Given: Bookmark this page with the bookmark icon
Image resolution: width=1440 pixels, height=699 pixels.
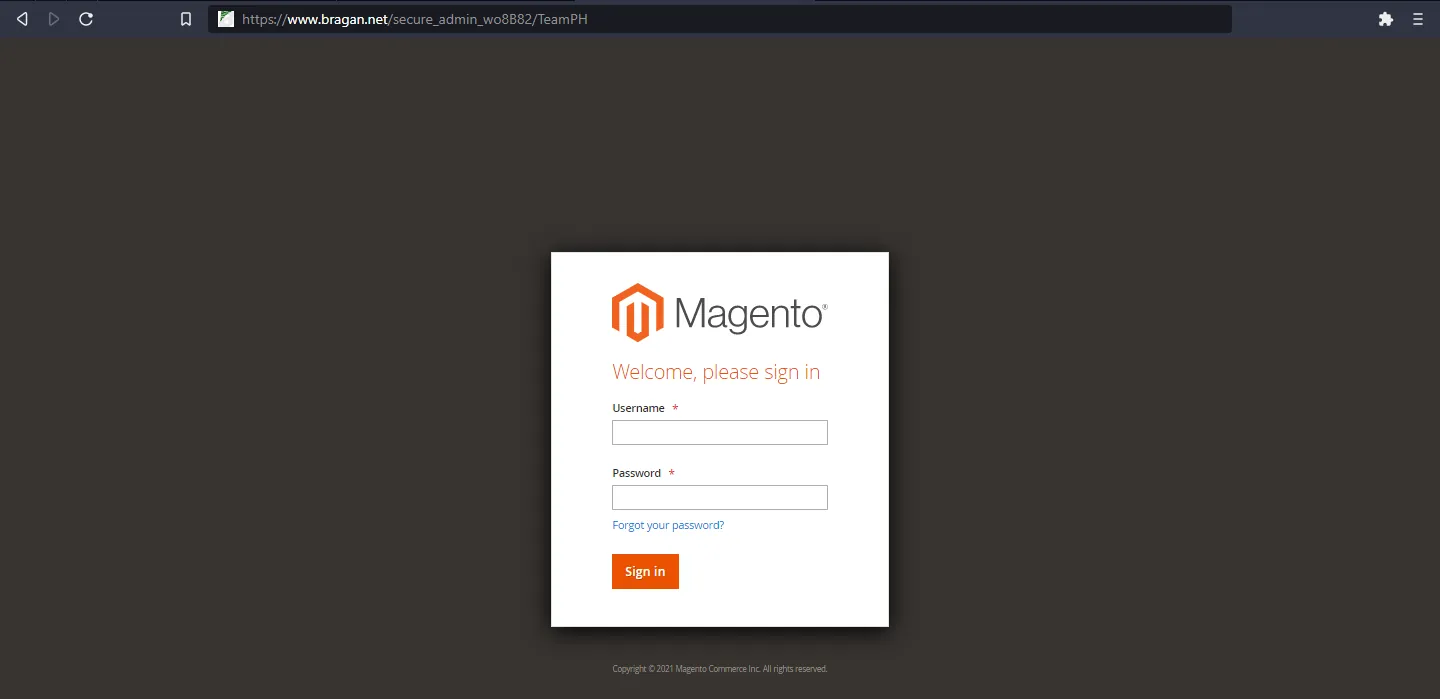Looking at the screenshot, I should (186, 19).
